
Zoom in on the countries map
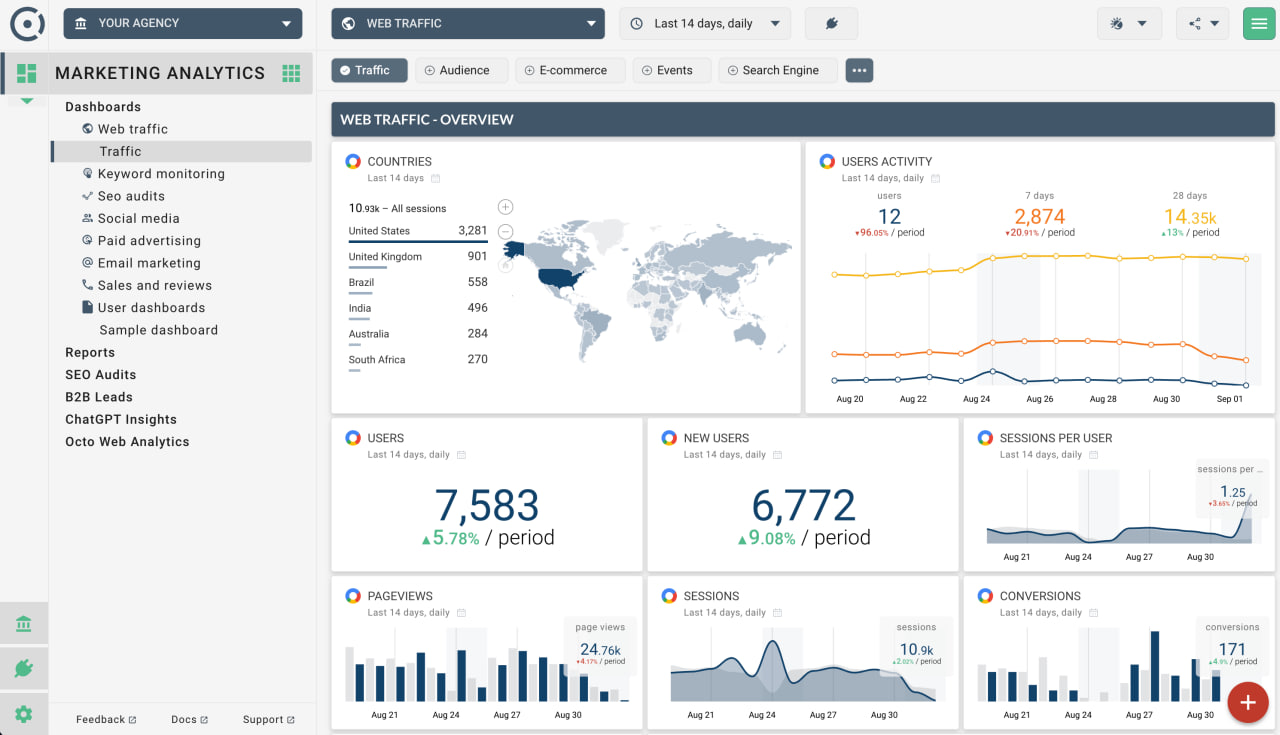(x=505, y=207)
